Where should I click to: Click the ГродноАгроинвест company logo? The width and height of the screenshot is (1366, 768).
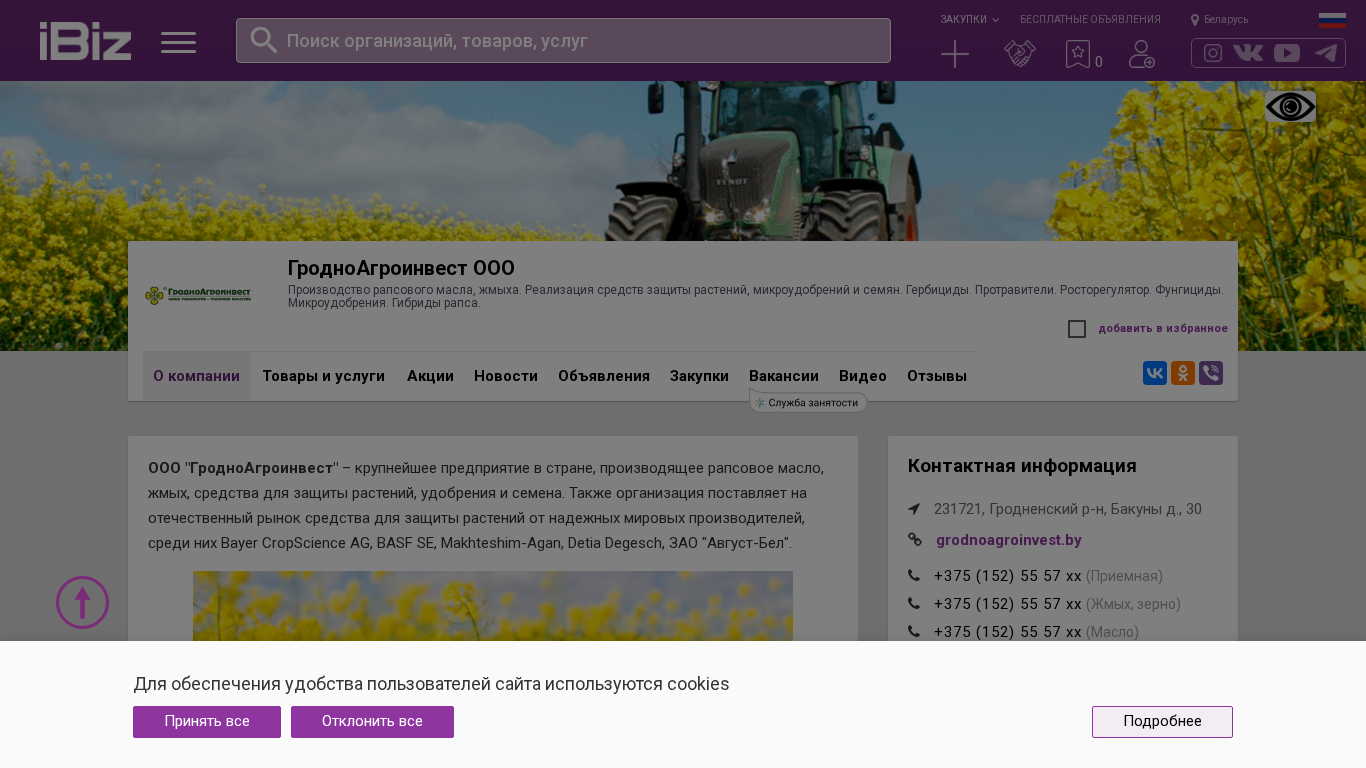(198, 295)
